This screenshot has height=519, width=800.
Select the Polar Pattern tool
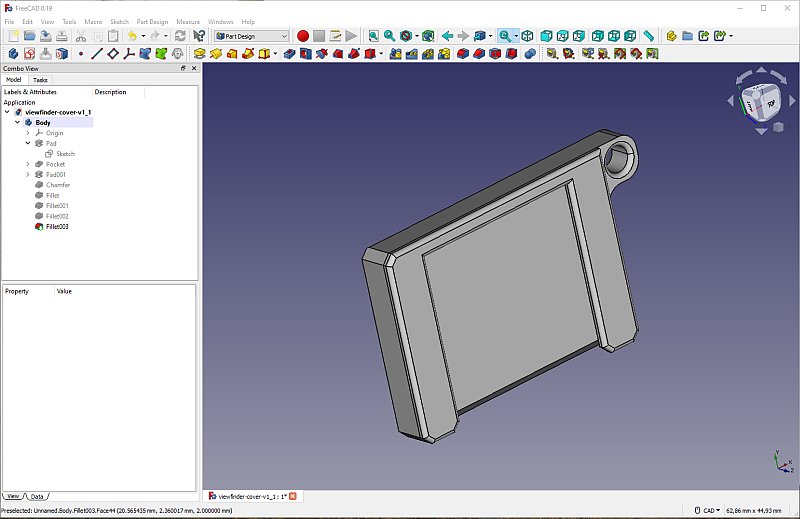428,54
